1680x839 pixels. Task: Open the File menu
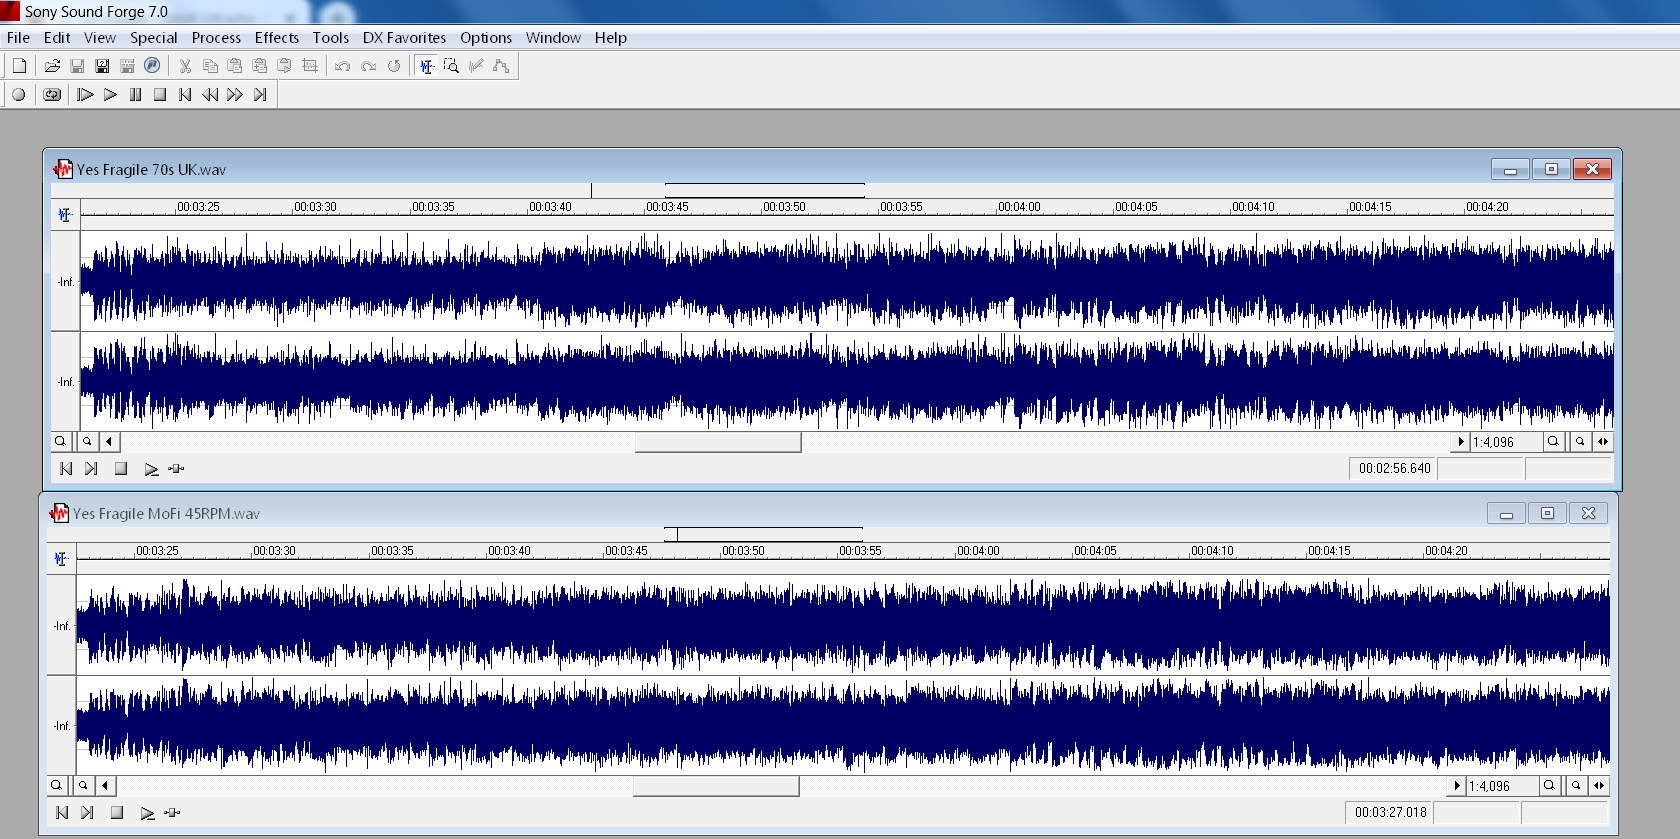18,38
